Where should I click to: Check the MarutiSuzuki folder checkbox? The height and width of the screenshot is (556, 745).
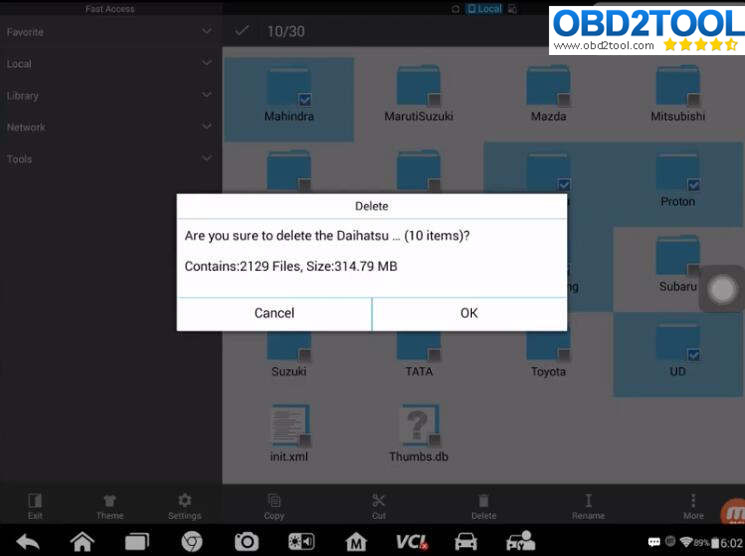point(434,100)
